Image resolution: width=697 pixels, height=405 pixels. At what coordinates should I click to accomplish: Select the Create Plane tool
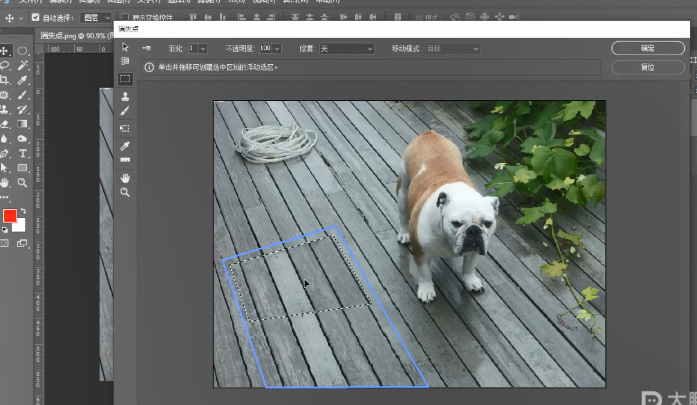[x=125, y=61]
